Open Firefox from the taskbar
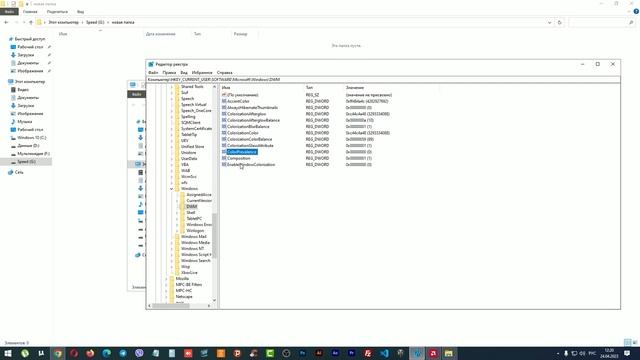The height and width of the screenshot is (360, 640). point(90,353)
